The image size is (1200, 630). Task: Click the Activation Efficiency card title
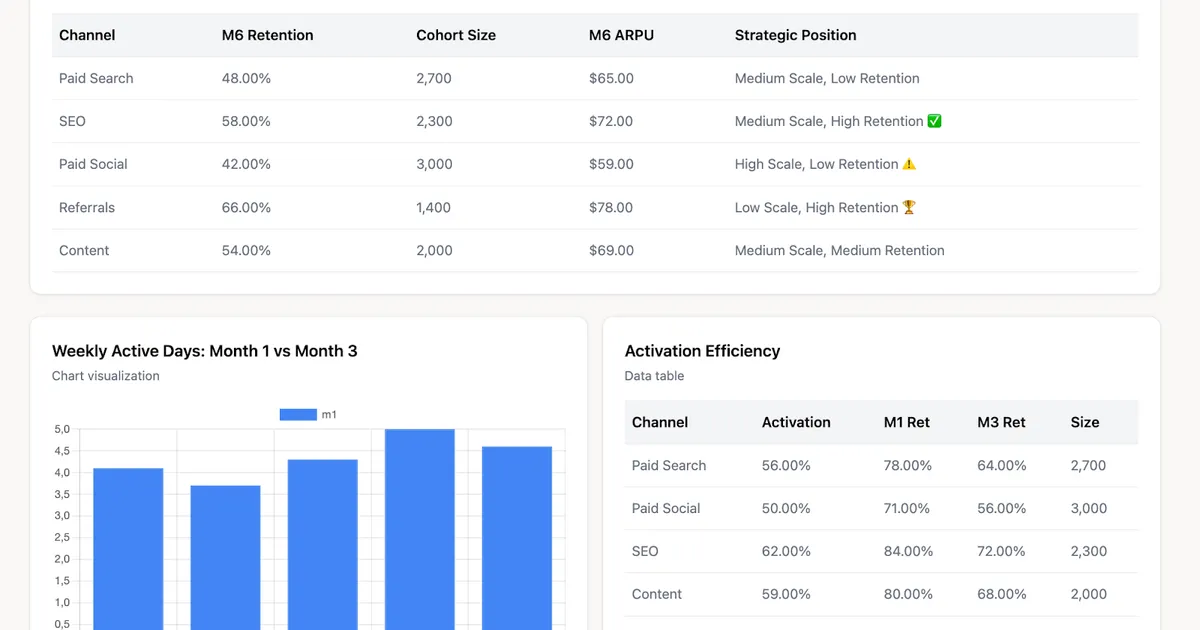pyautogui.click(x=702, y=351)
